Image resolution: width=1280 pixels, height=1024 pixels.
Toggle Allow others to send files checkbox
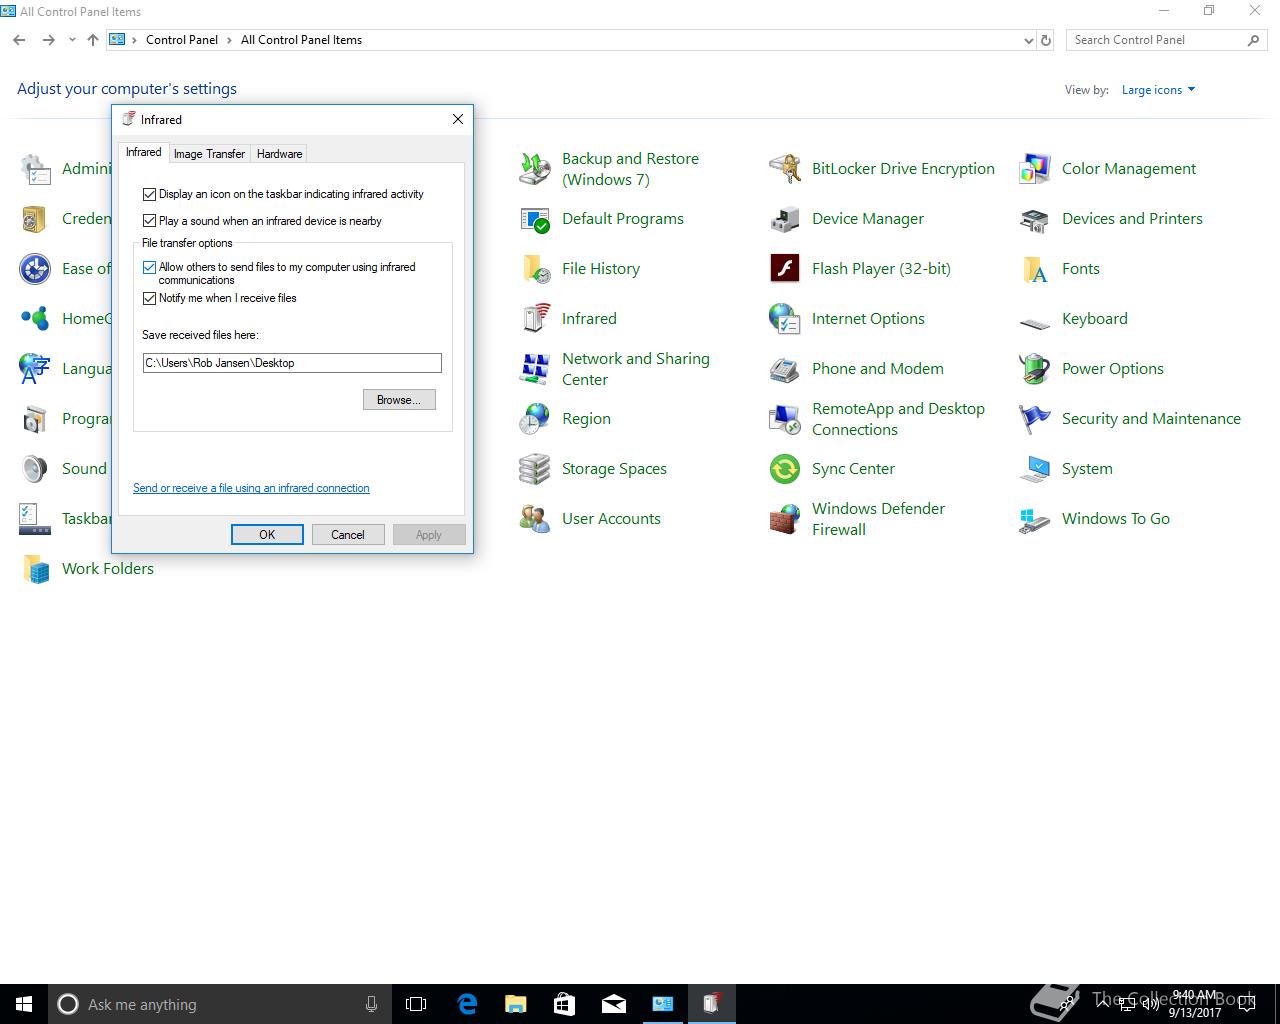click(149, 267)
